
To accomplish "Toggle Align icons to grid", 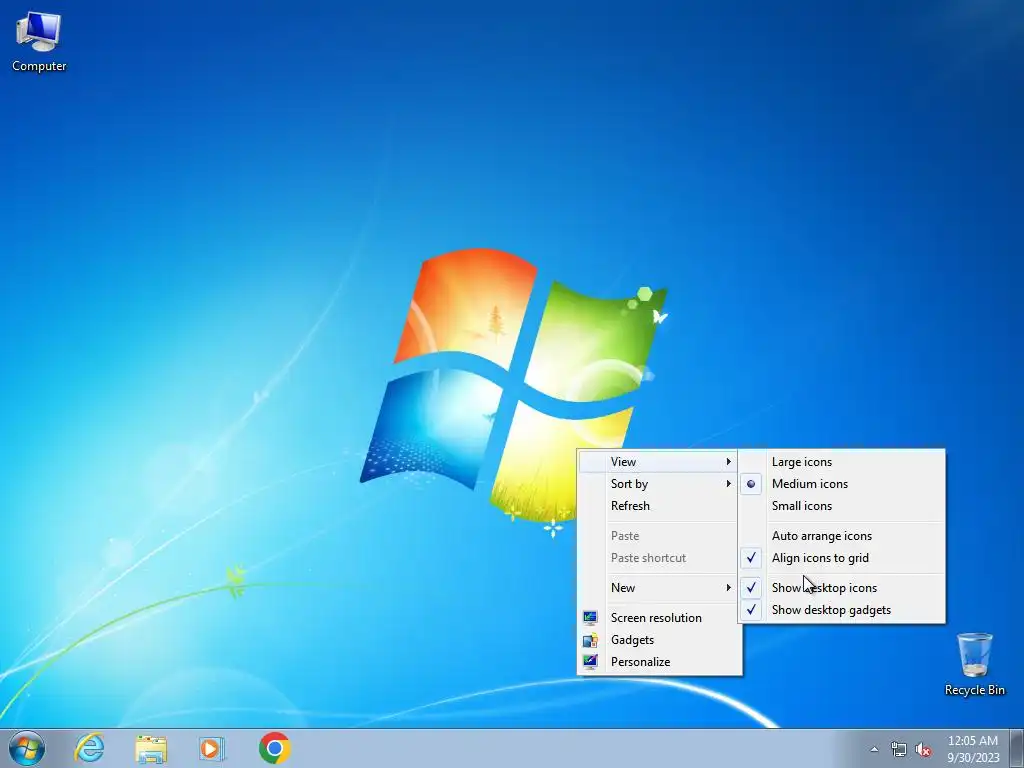I will 842,558.
